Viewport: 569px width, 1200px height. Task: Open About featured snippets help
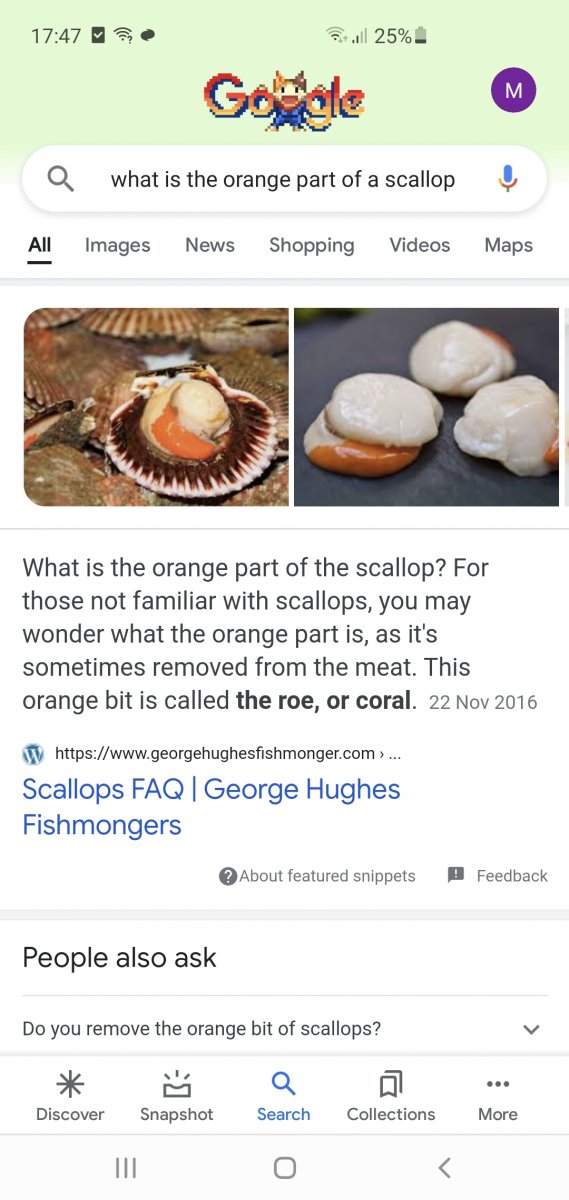click(x=317, y=876)
